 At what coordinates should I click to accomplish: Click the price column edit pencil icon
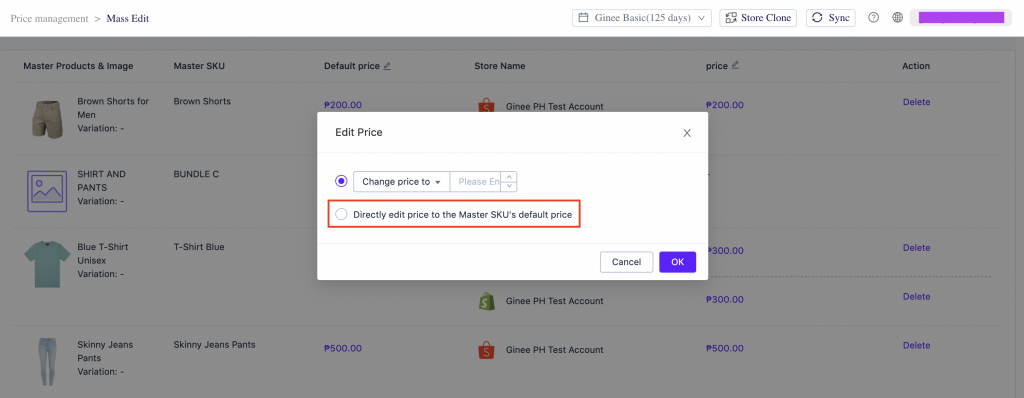coord(735,65)
